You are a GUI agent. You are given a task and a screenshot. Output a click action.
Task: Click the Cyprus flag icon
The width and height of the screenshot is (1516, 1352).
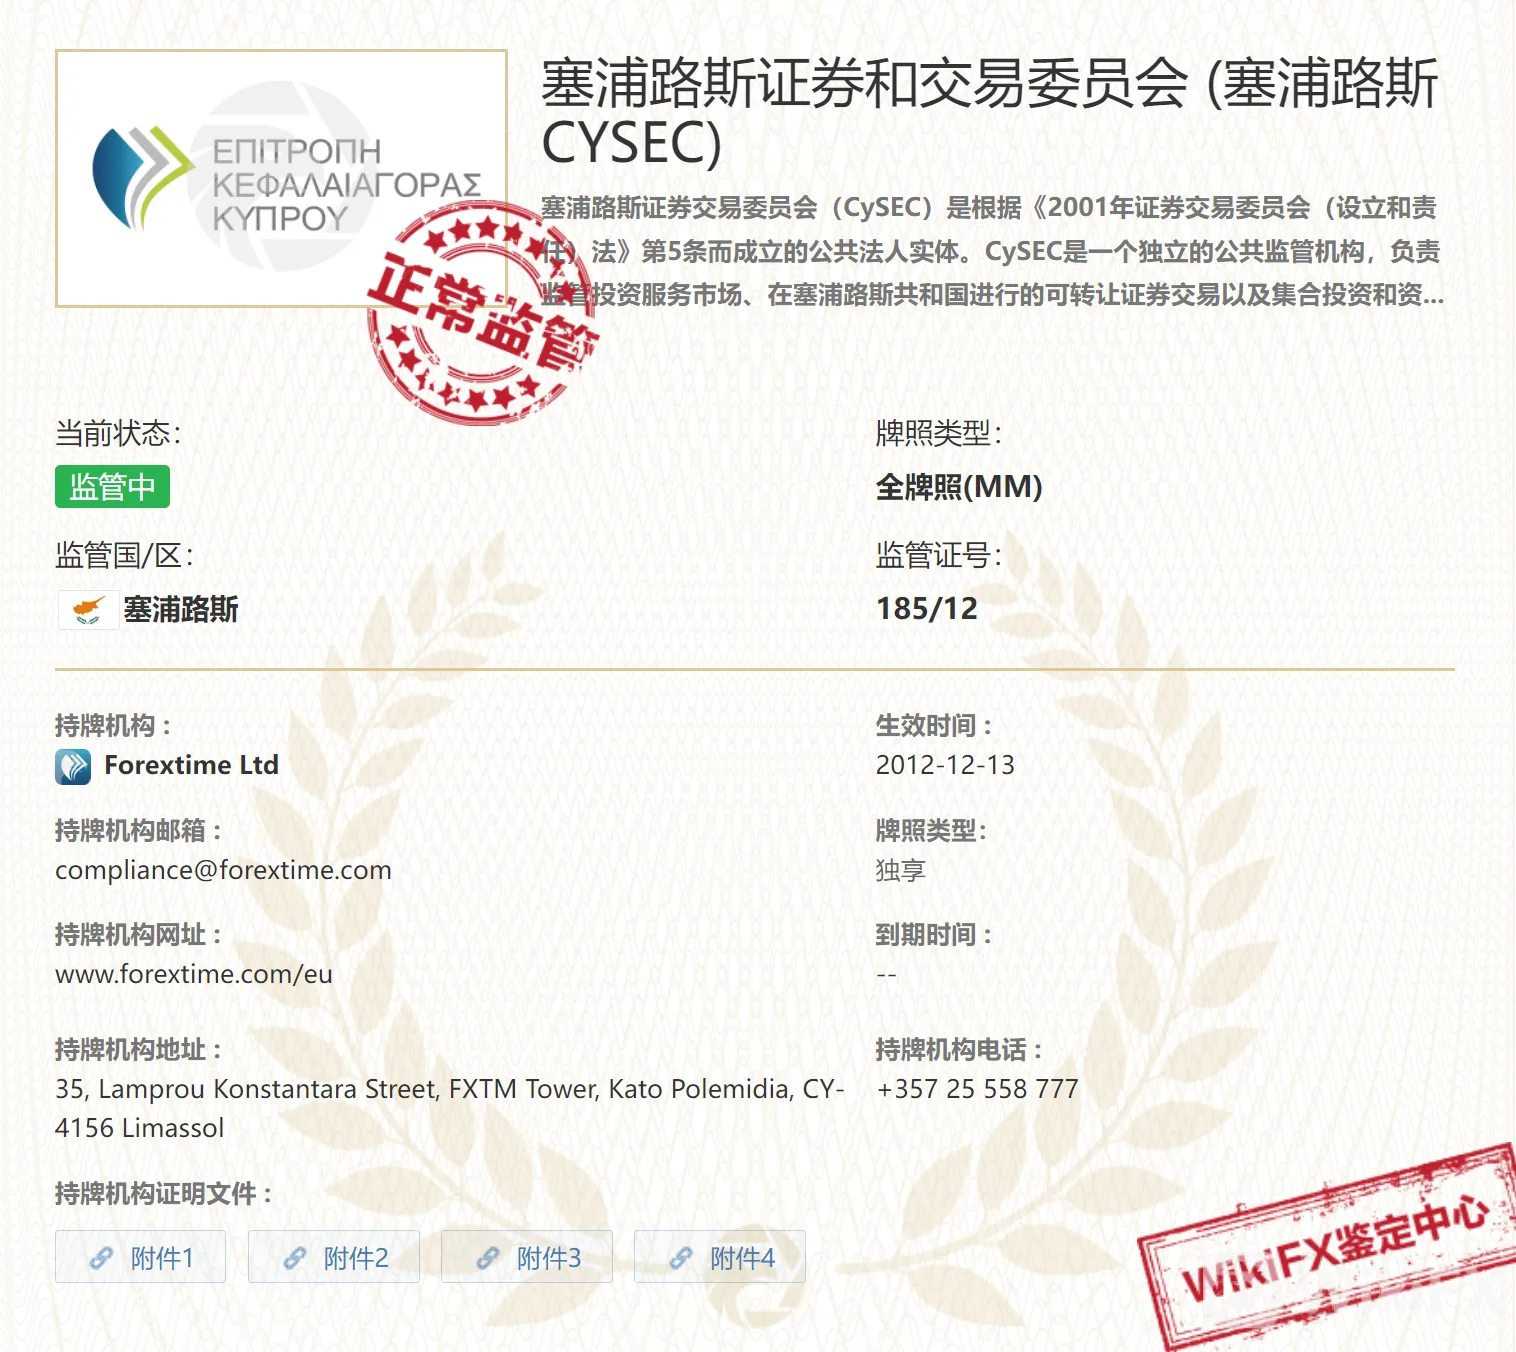pos(88,609)
